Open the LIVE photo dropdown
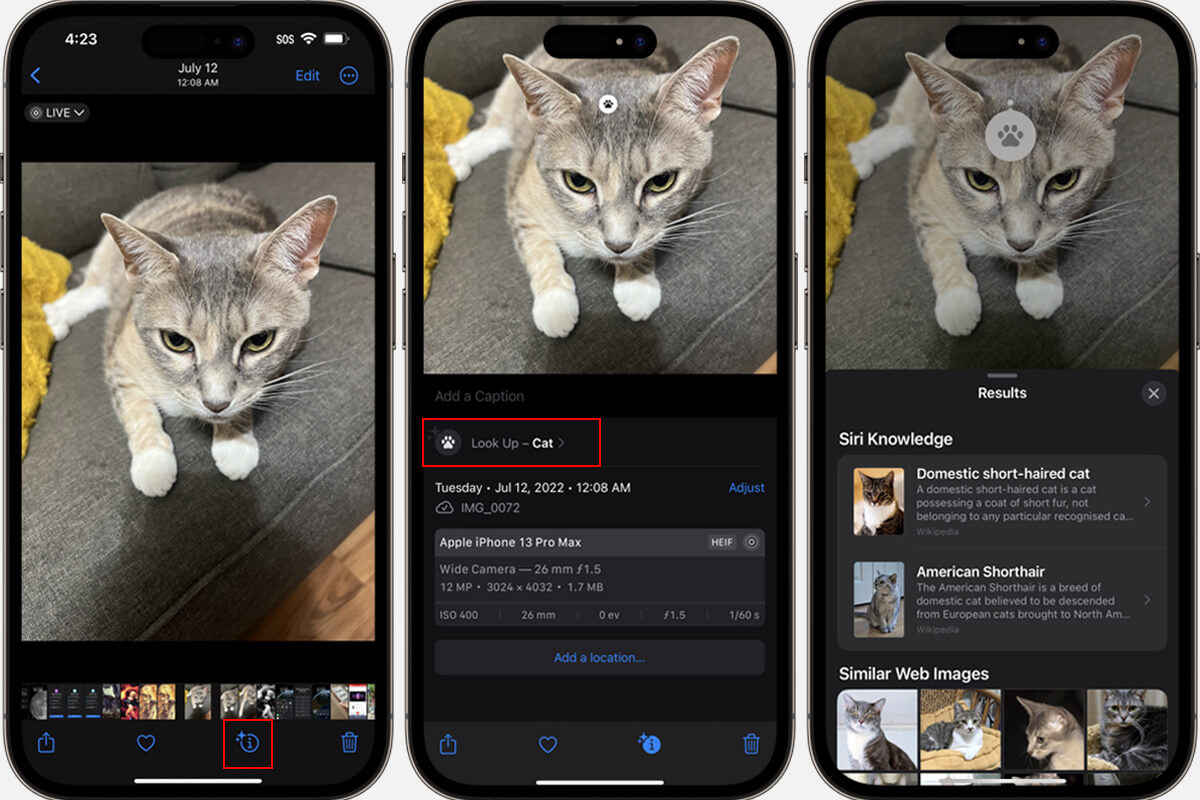The width and height of the screenshot is (1200, 800). click(57, 113)
